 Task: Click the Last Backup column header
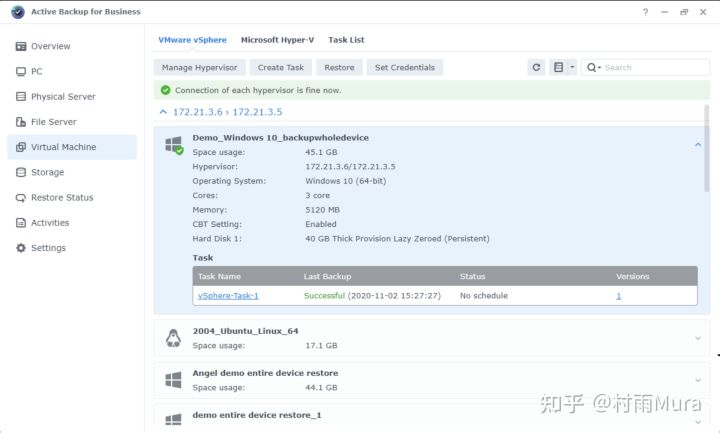pyautogui.click(x=327, y=276)
